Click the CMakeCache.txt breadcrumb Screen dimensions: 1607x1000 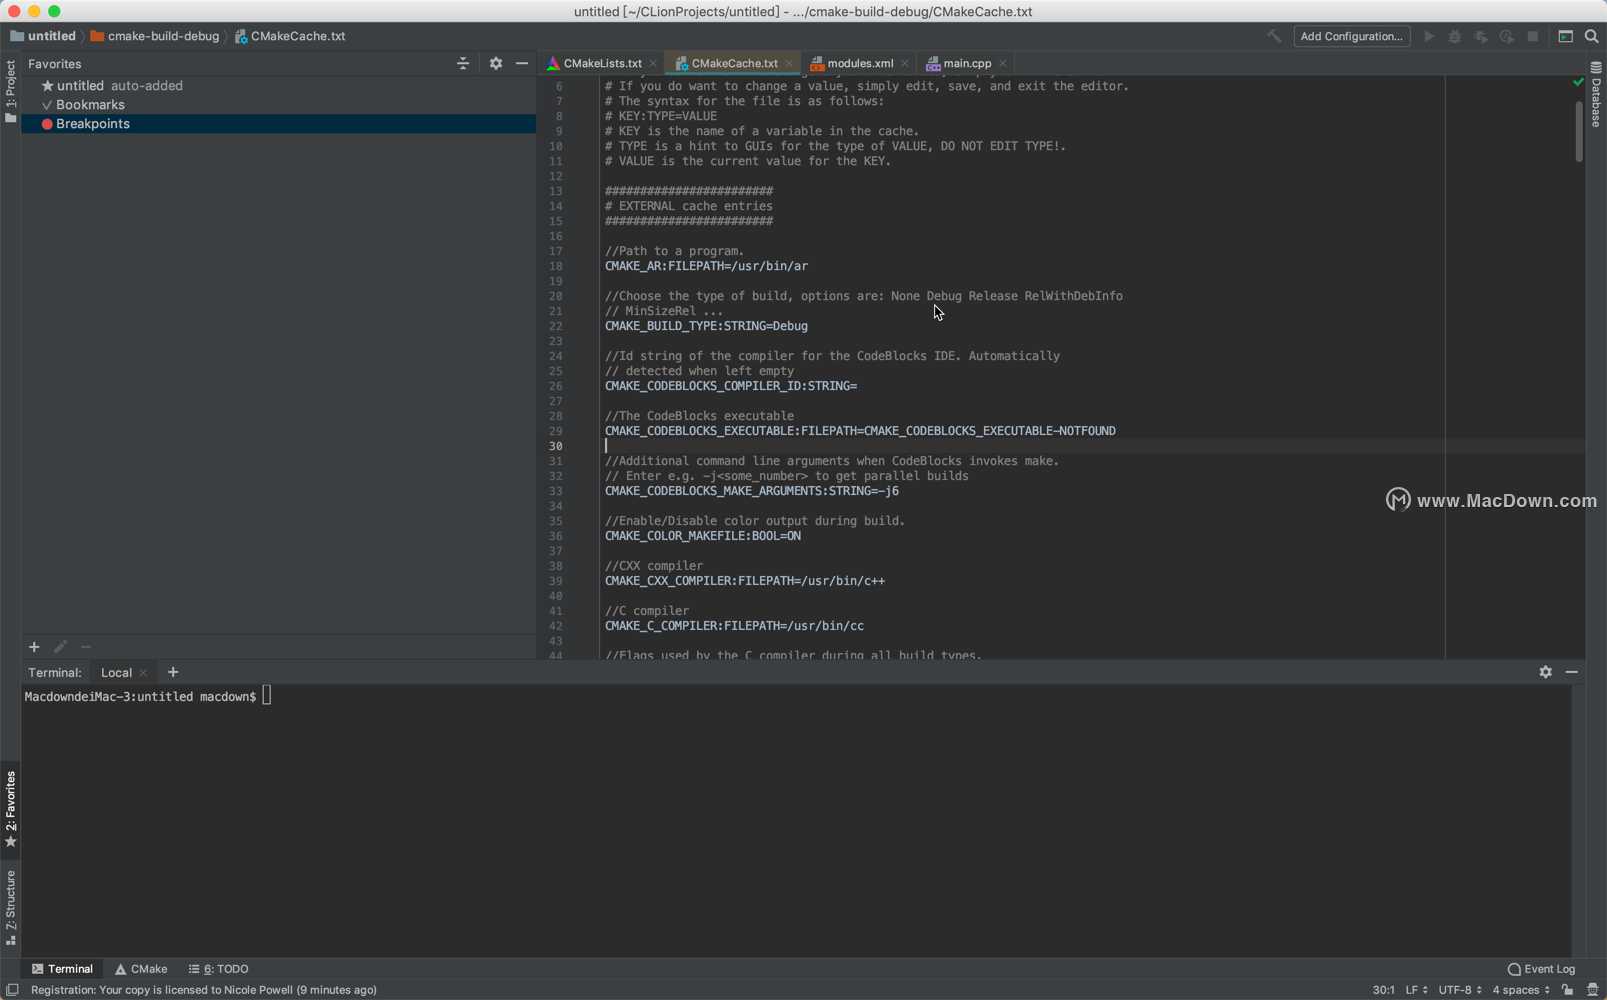[291, 36]
